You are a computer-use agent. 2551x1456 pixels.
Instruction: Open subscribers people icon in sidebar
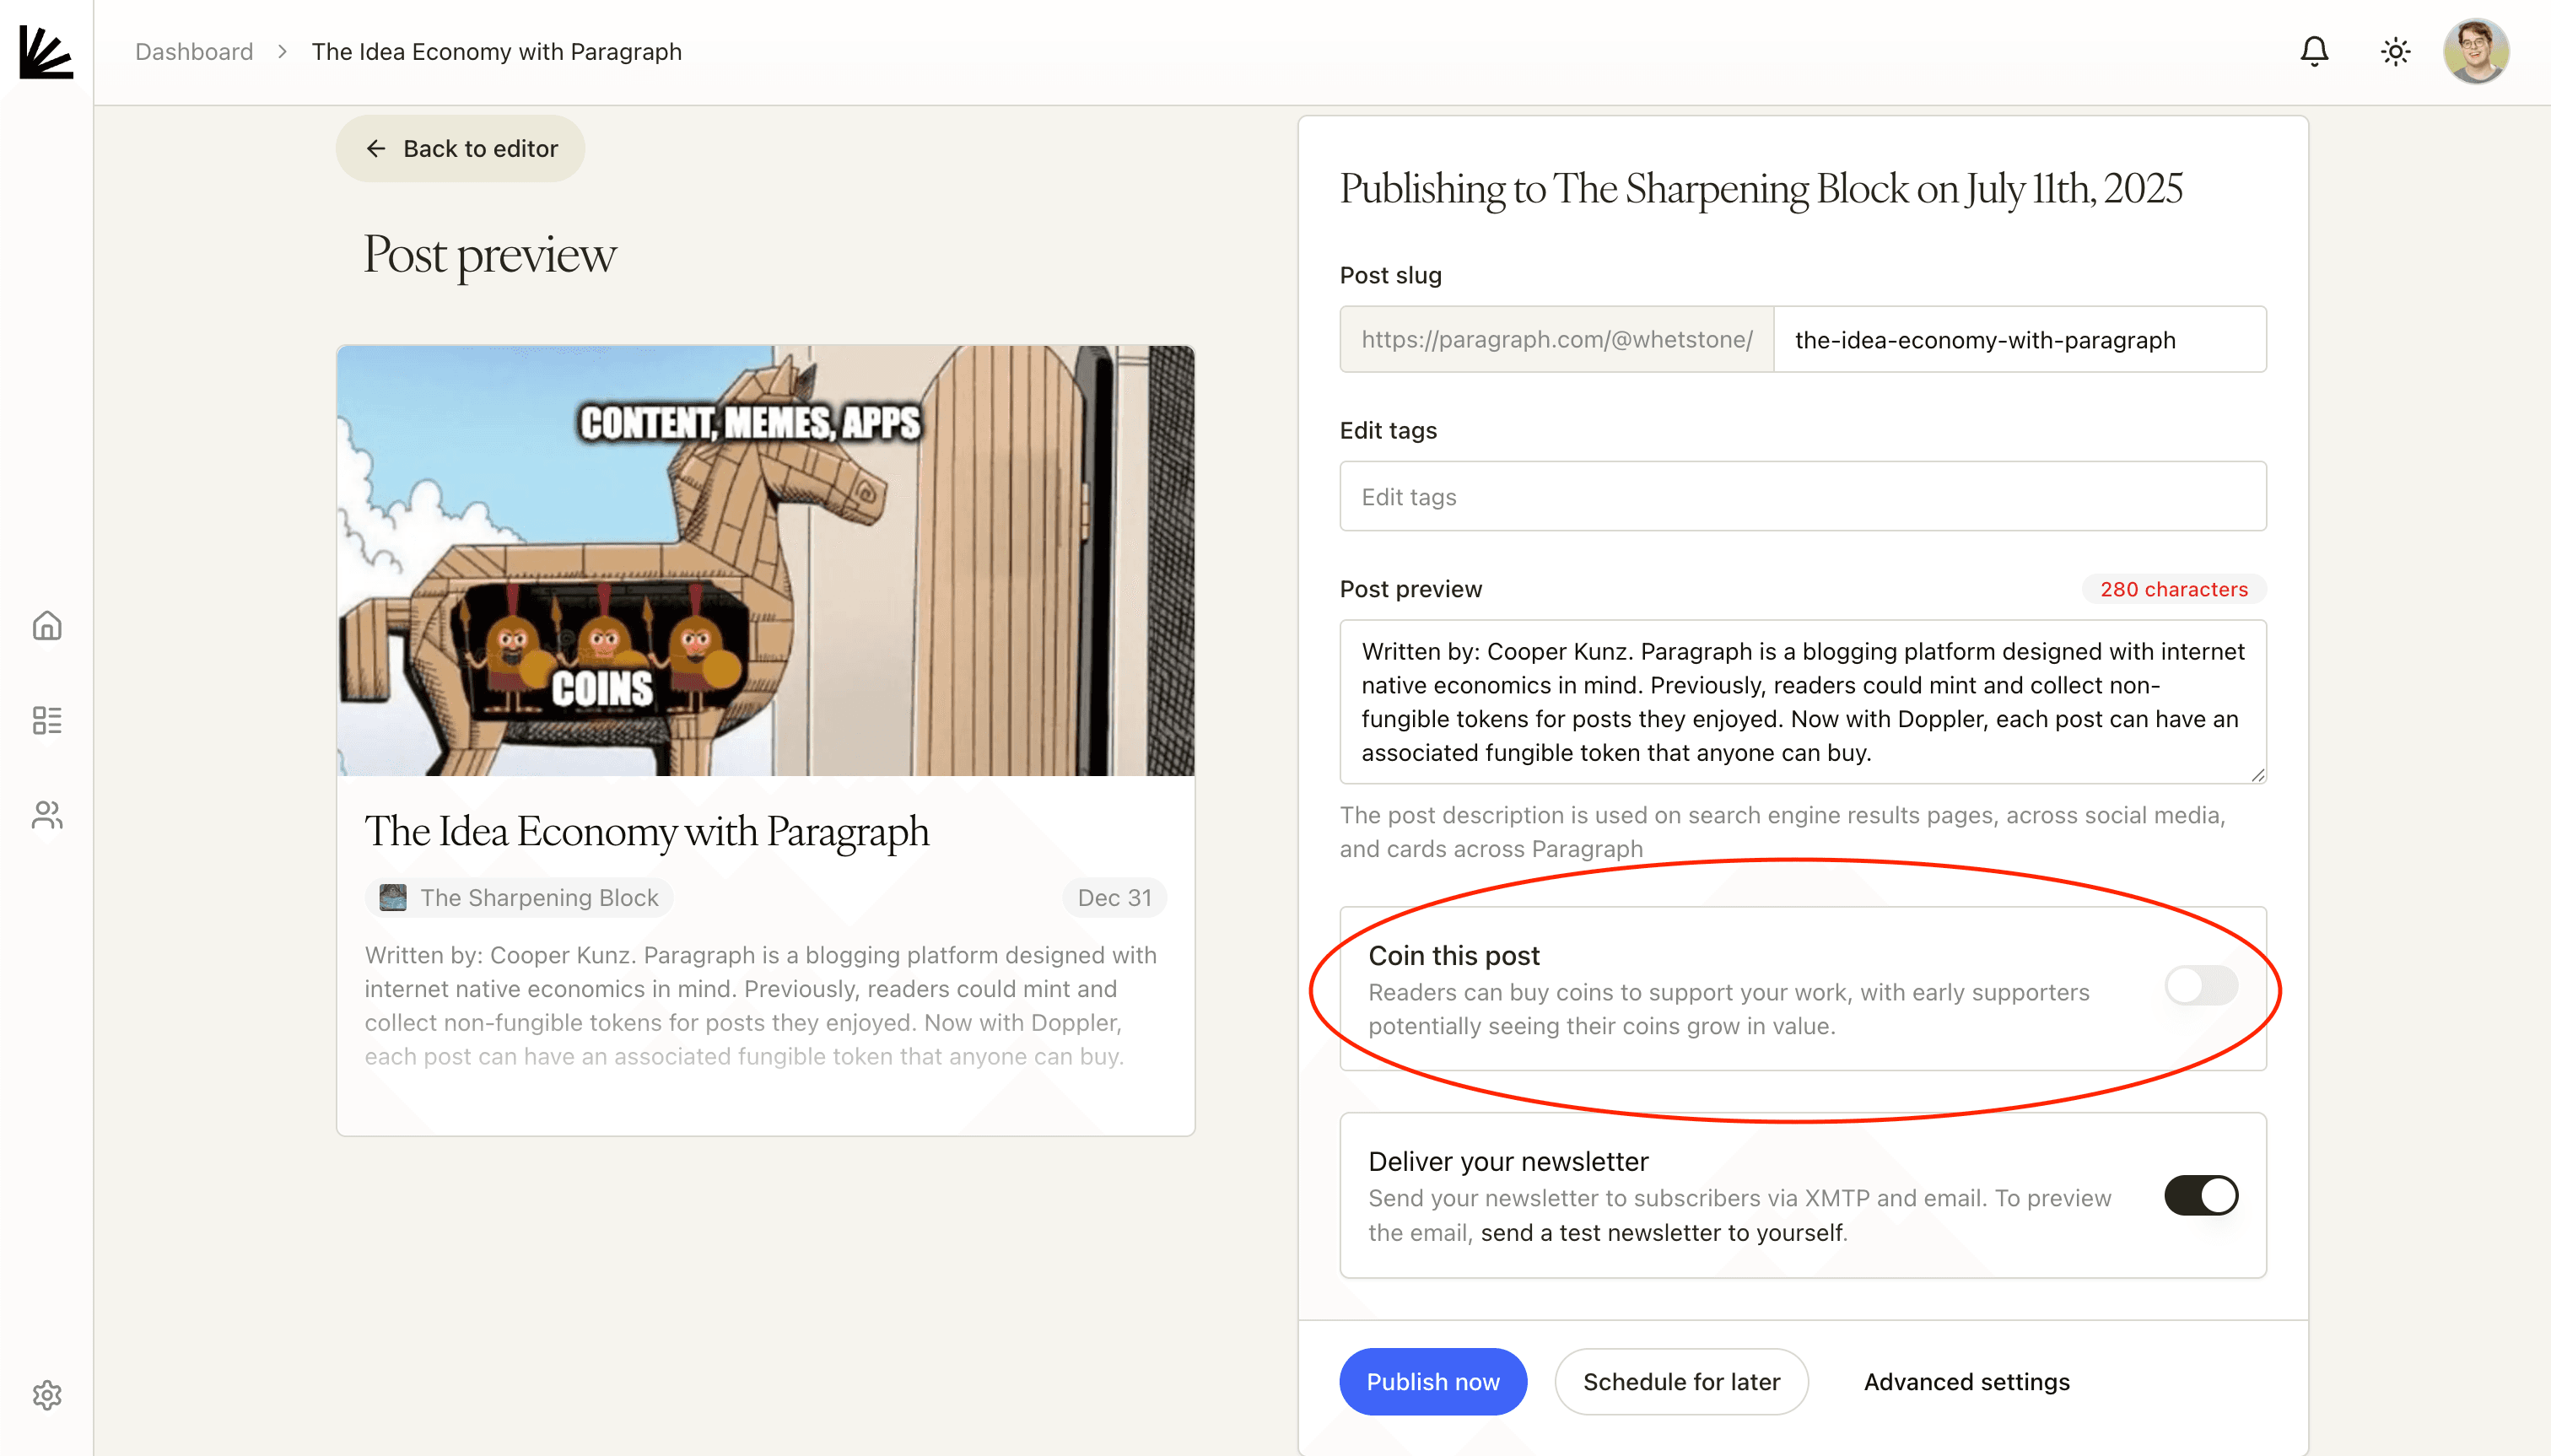tap(47, 815)
